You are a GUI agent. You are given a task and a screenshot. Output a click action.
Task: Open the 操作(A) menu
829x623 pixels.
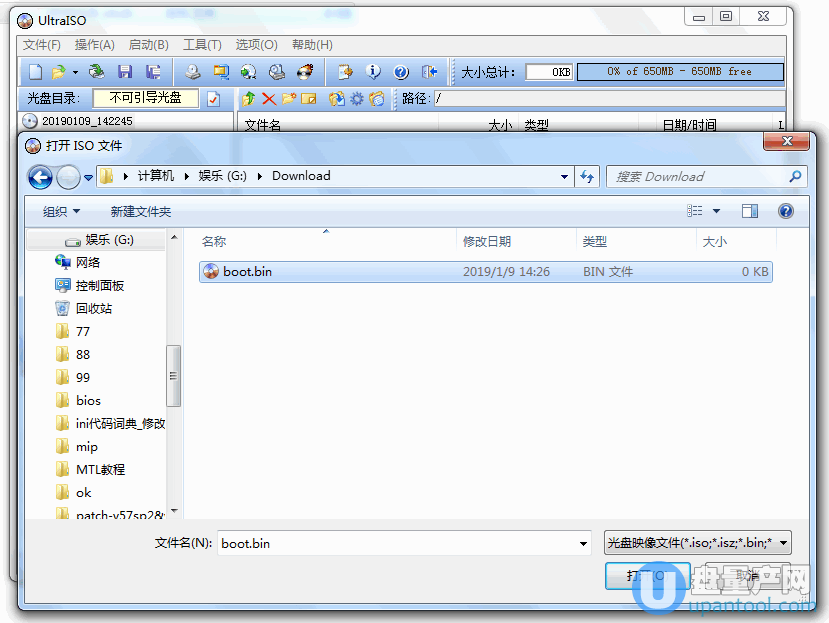click(x=95, y=45)
